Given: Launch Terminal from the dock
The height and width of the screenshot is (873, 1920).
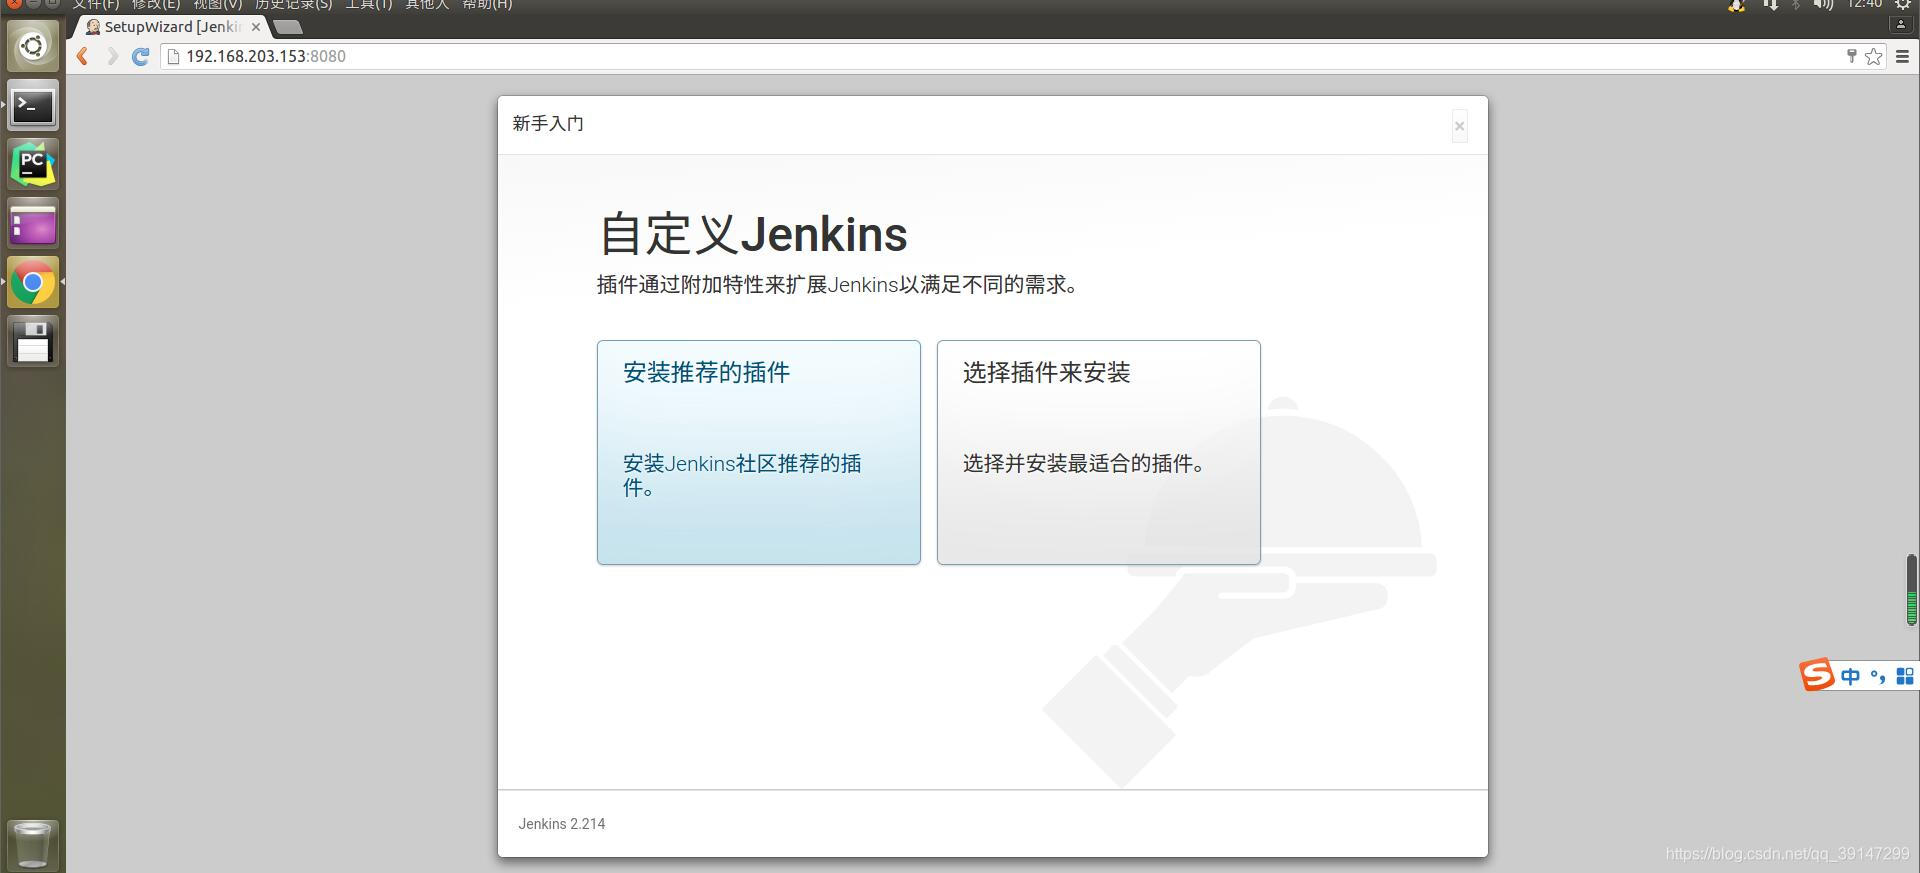Looking at the screenshot, I should click(x=33, y=105).
